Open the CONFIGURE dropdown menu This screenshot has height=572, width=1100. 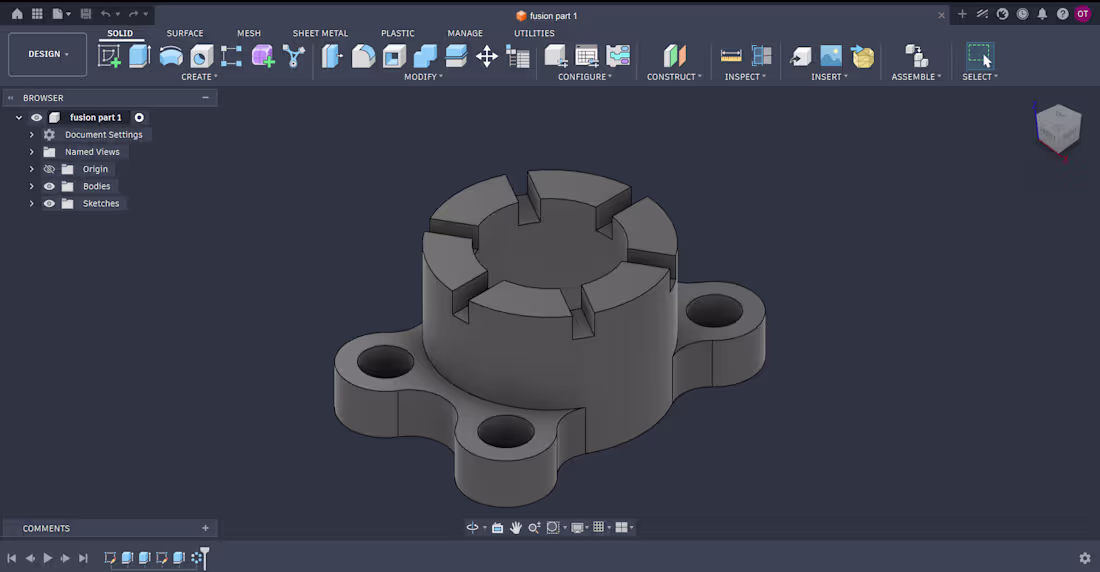click(584, 77)
